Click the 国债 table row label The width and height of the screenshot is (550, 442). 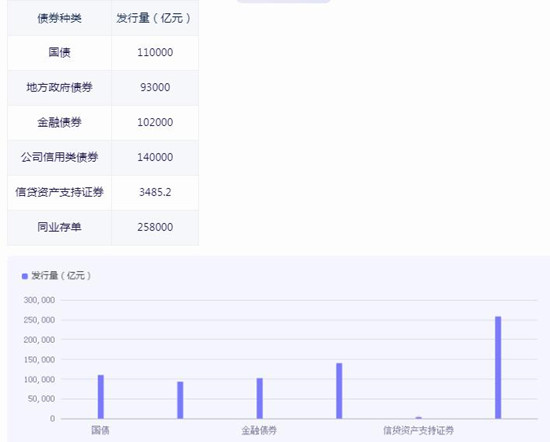tap(59, 53)
